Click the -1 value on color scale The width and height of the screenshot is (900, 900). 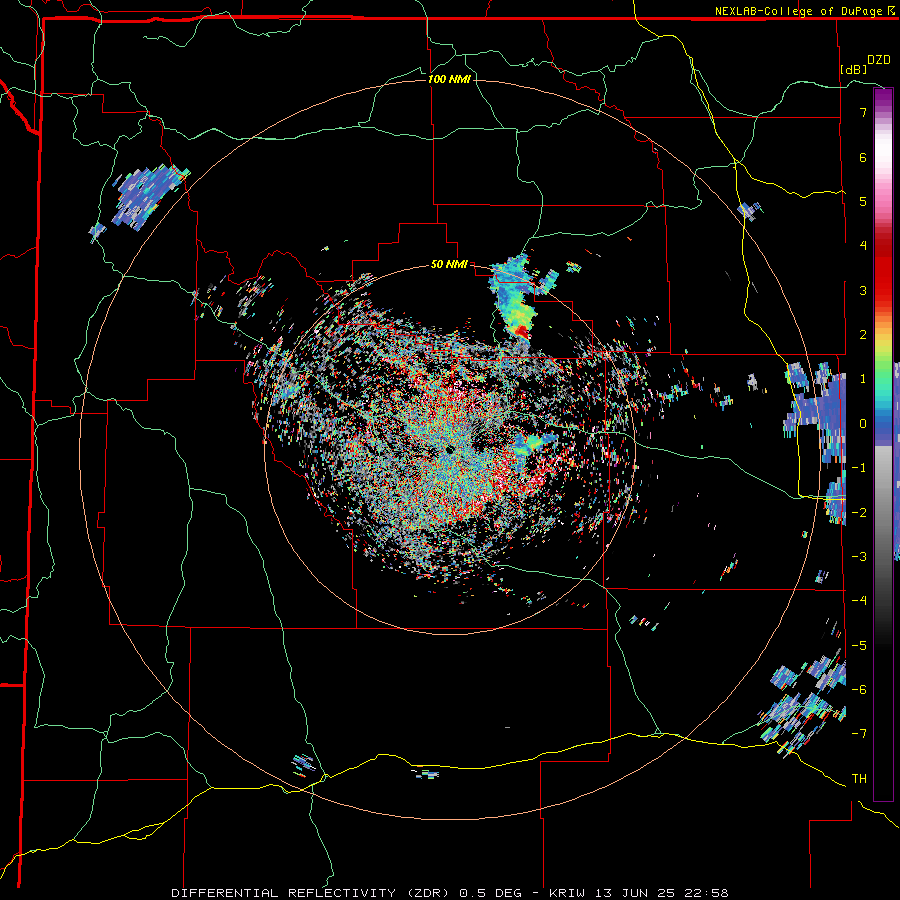pyautogui.click(x=859, y=468)
